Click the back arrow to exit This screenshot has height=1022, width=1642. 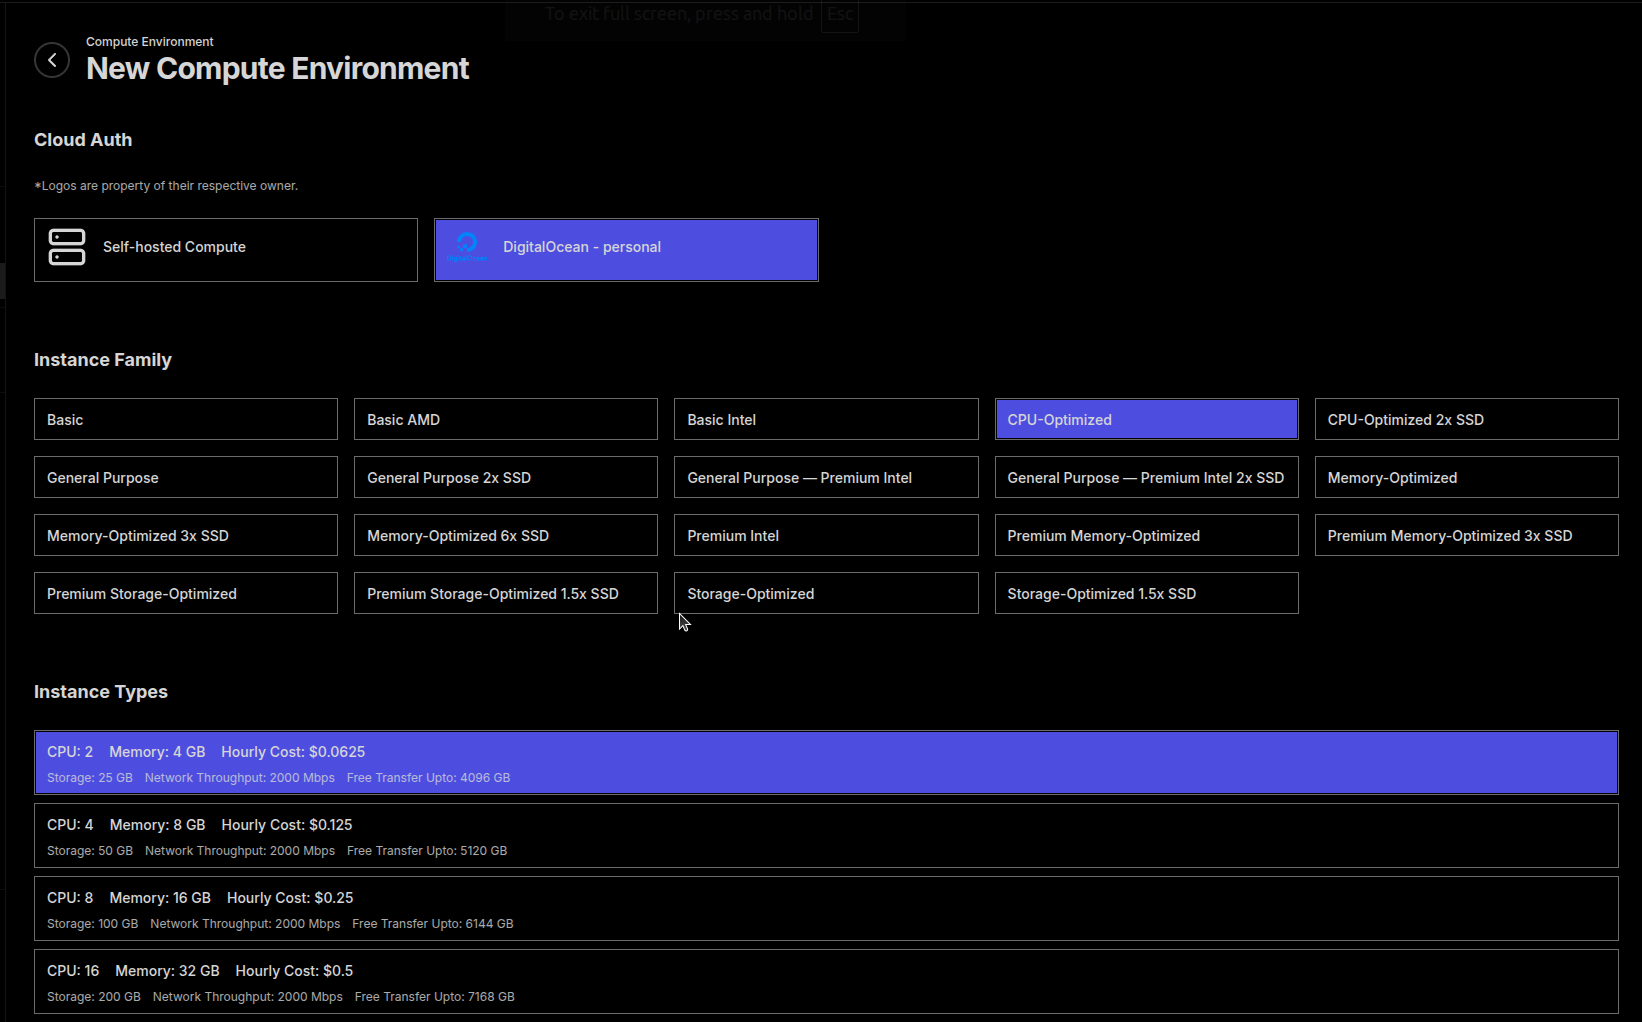pos(51,60)
